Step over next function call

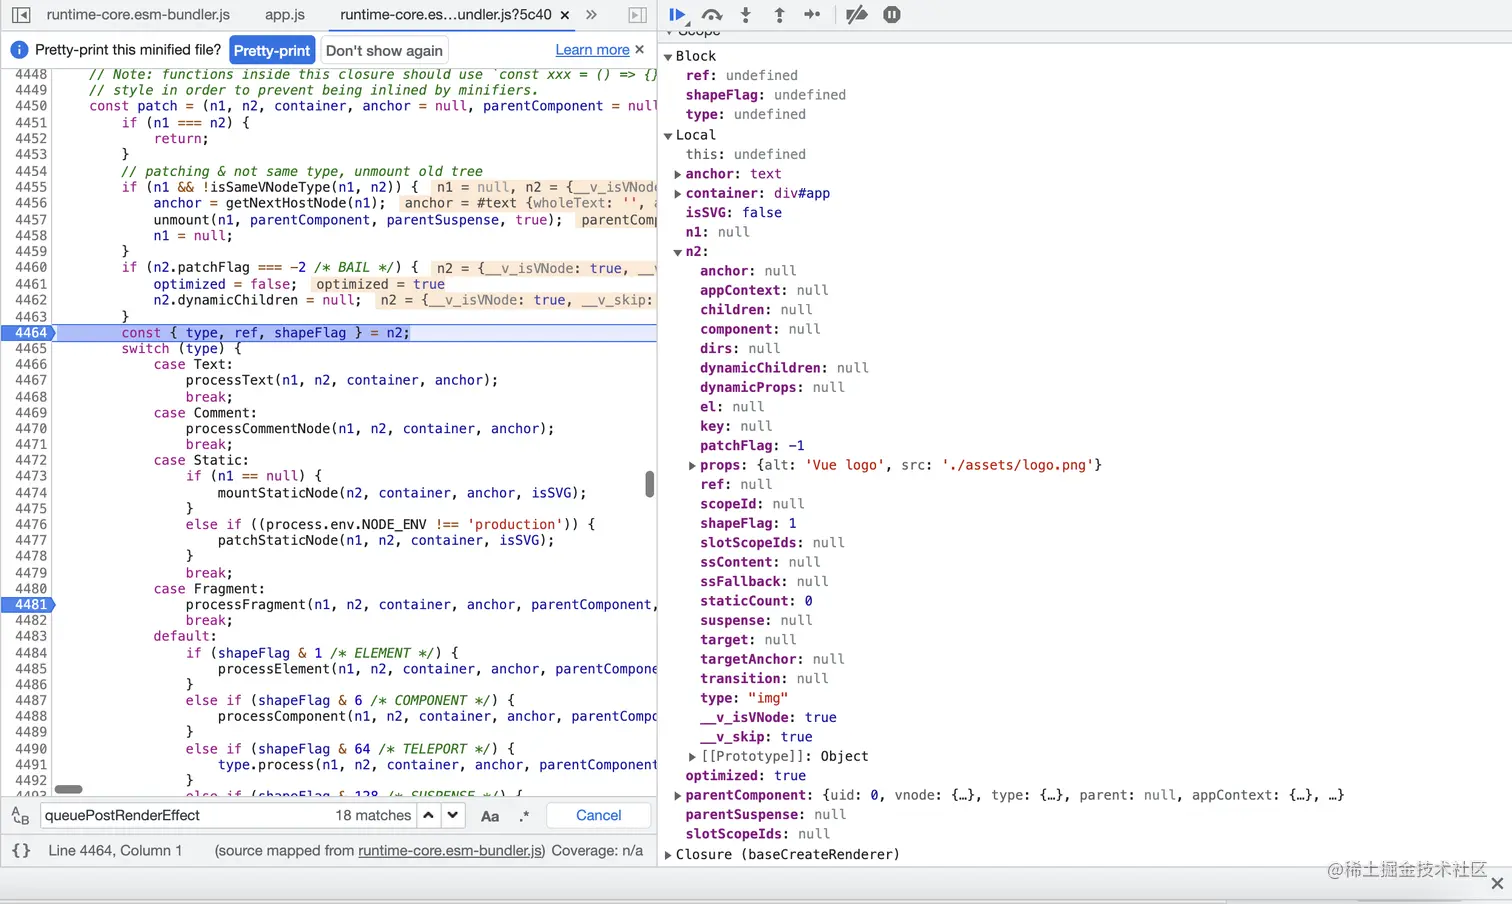coord(712,15)
